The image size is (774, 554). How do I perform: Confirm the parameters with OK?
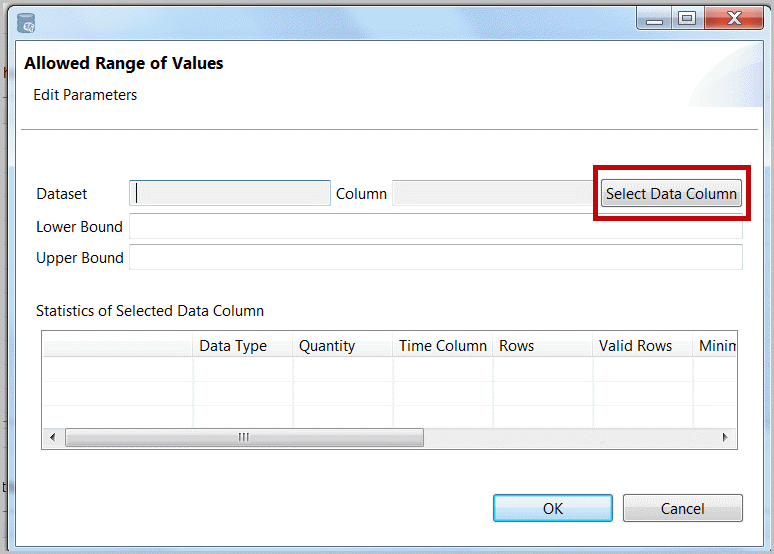click(552, 508)
